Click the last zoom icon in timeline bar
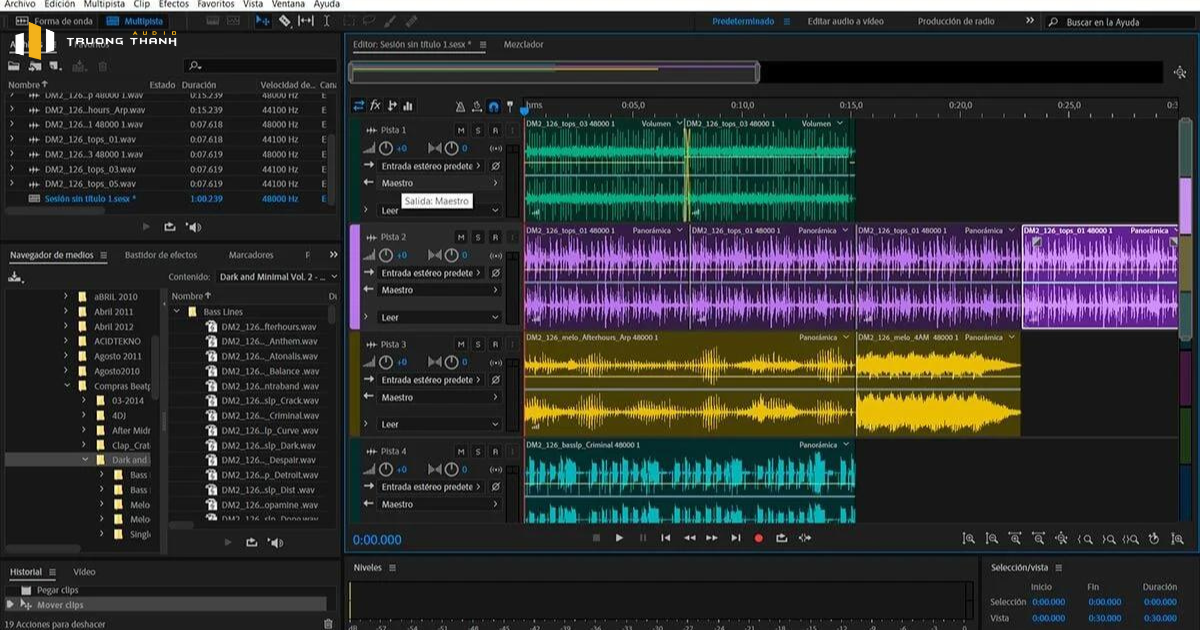Viewport: 1200px width, 630px height. point(1176,539)
